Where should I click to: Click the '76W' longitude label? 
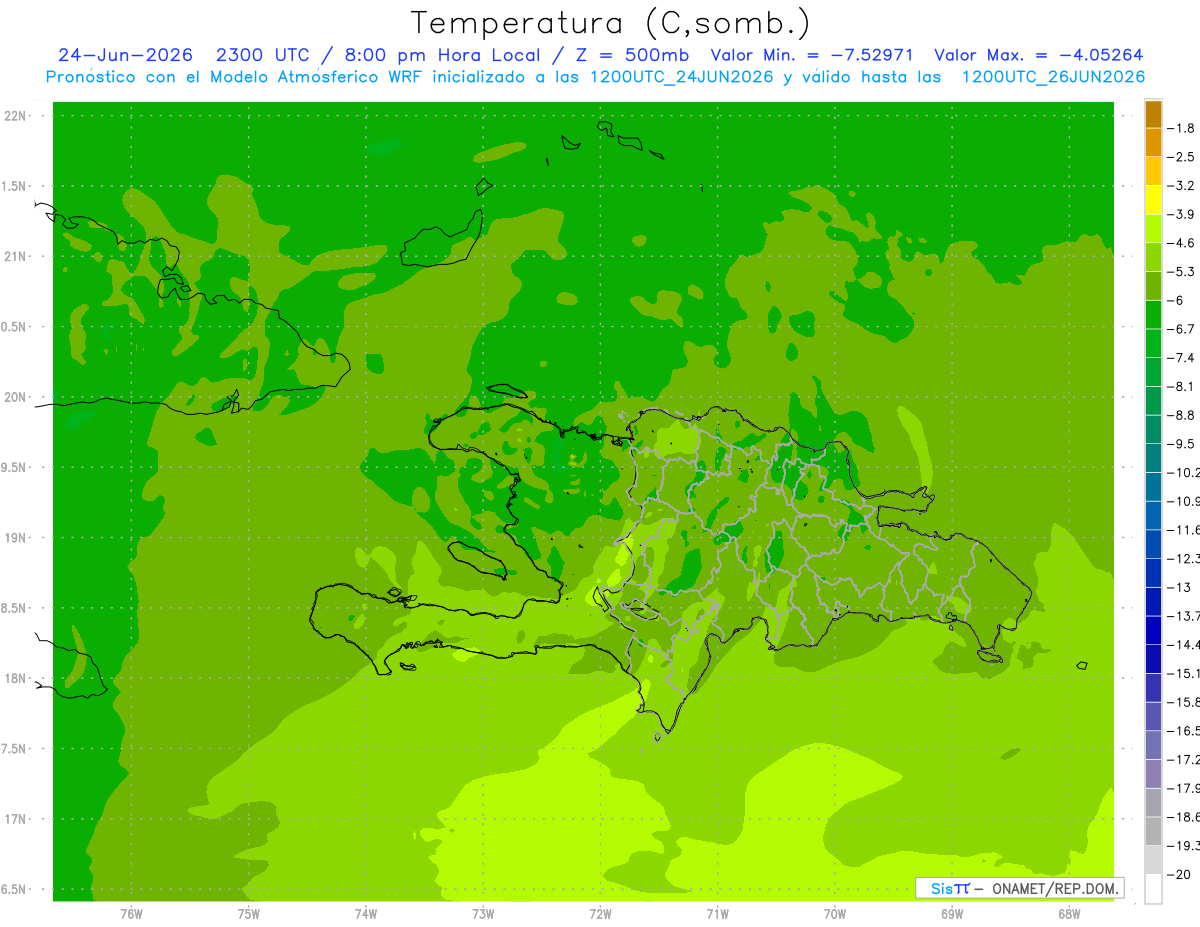(x=131, y=914)
